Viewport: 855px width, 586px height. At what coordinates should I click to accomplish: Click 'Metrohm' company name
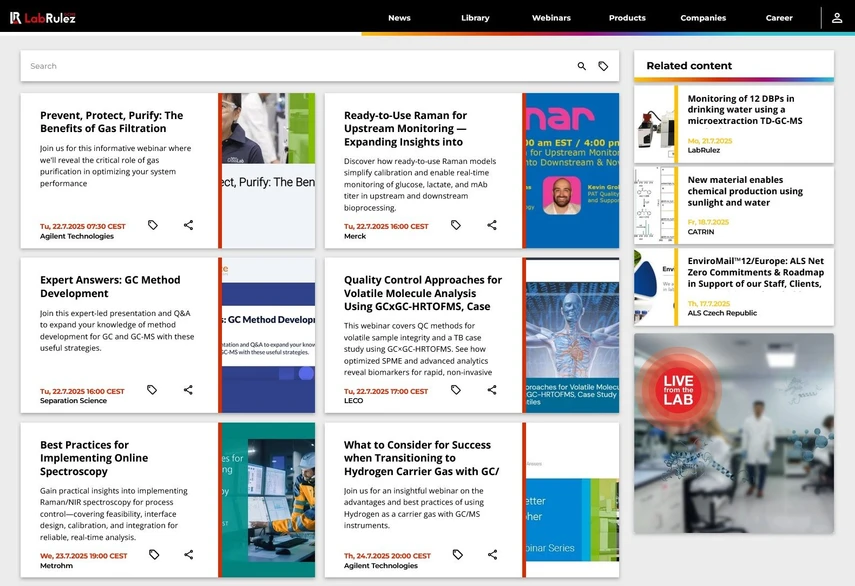tap(56, 565)
